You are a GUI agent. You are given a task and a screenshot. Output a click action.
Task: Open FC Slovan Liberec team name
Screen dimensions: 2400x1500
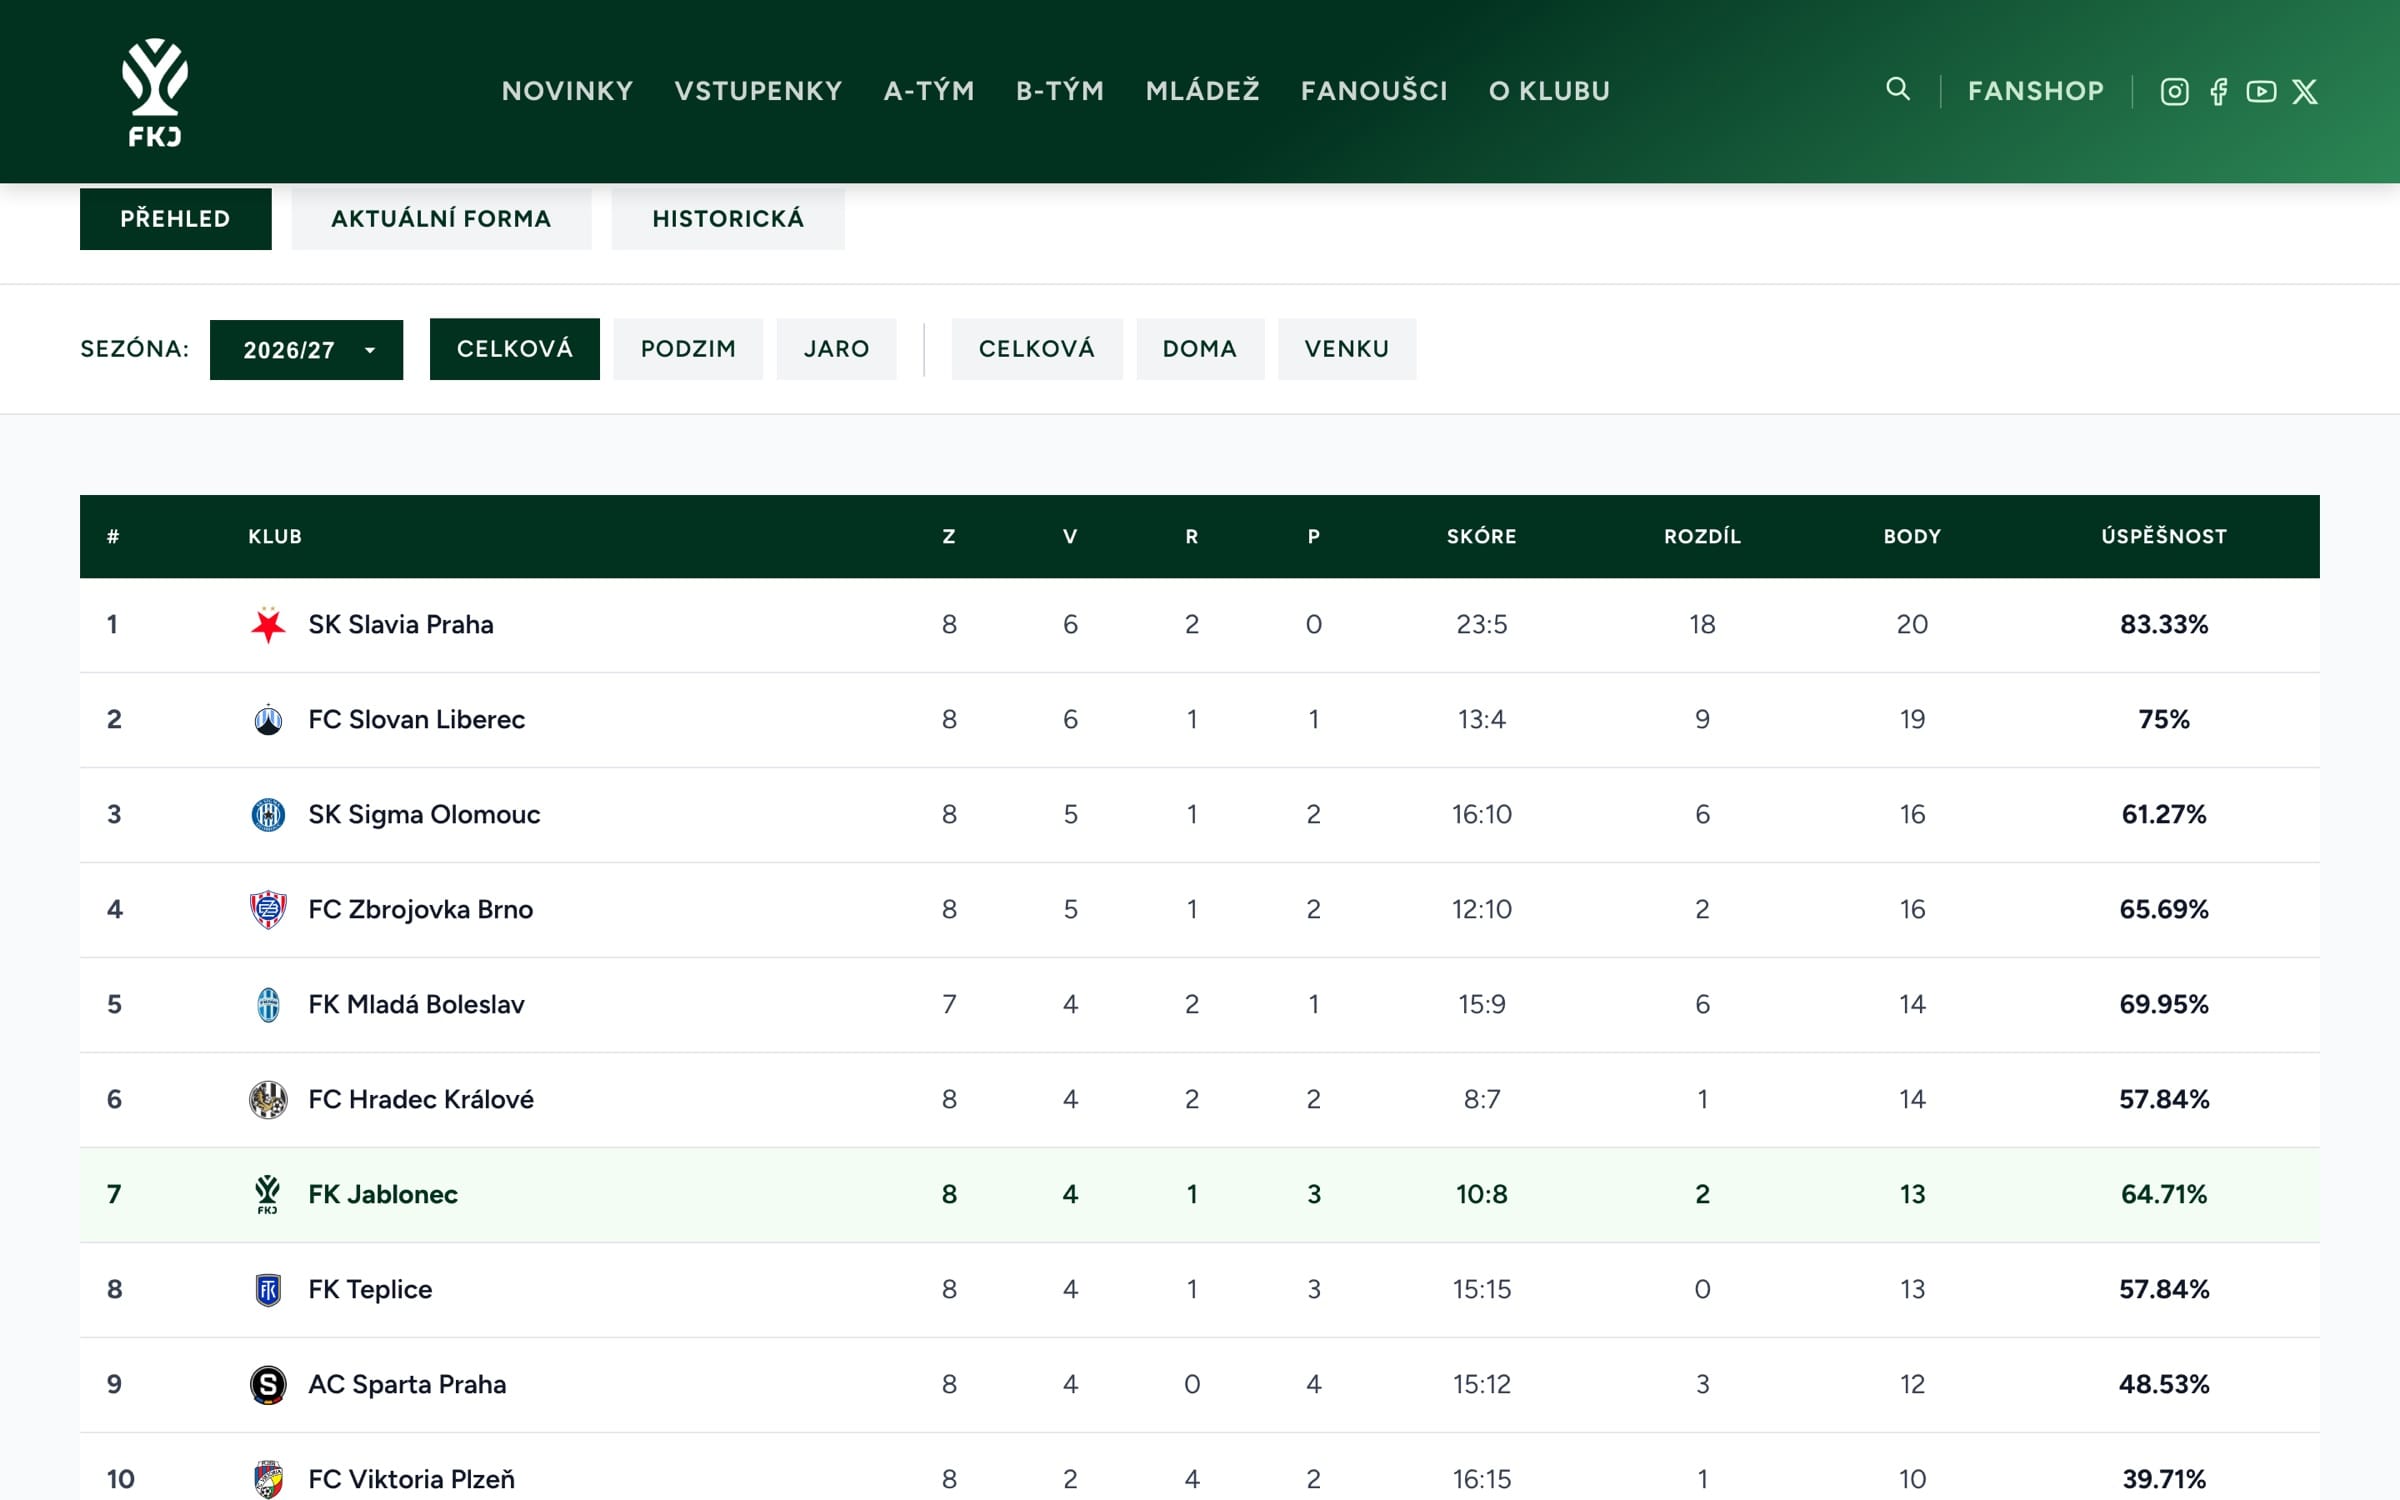416,719
